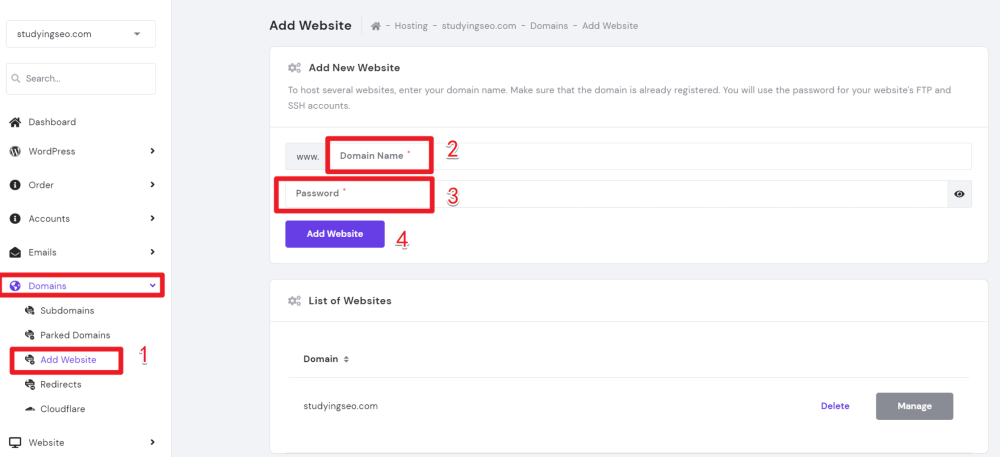Click the Parked Domains icon
This screenshot has width=1000, height=457.
(x=29, y=335)
